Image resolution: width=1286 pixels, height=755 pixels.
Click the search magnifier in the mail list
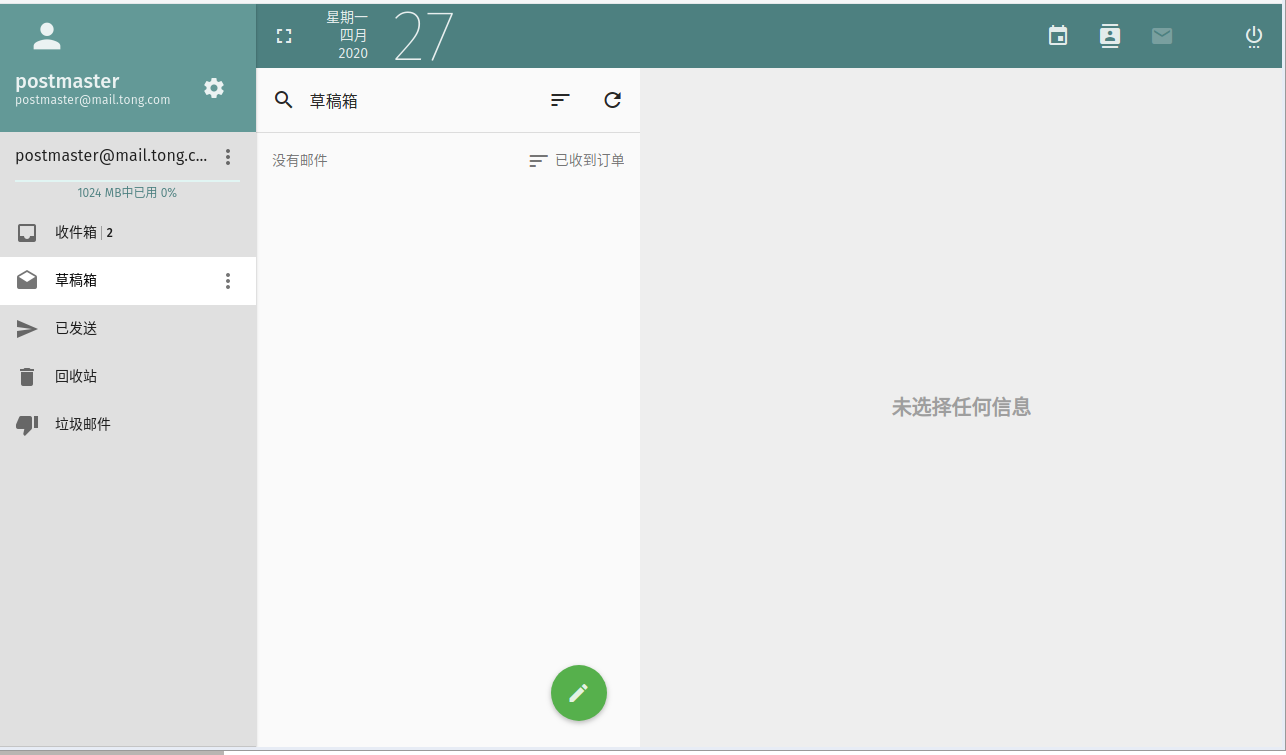coord(284,100)
